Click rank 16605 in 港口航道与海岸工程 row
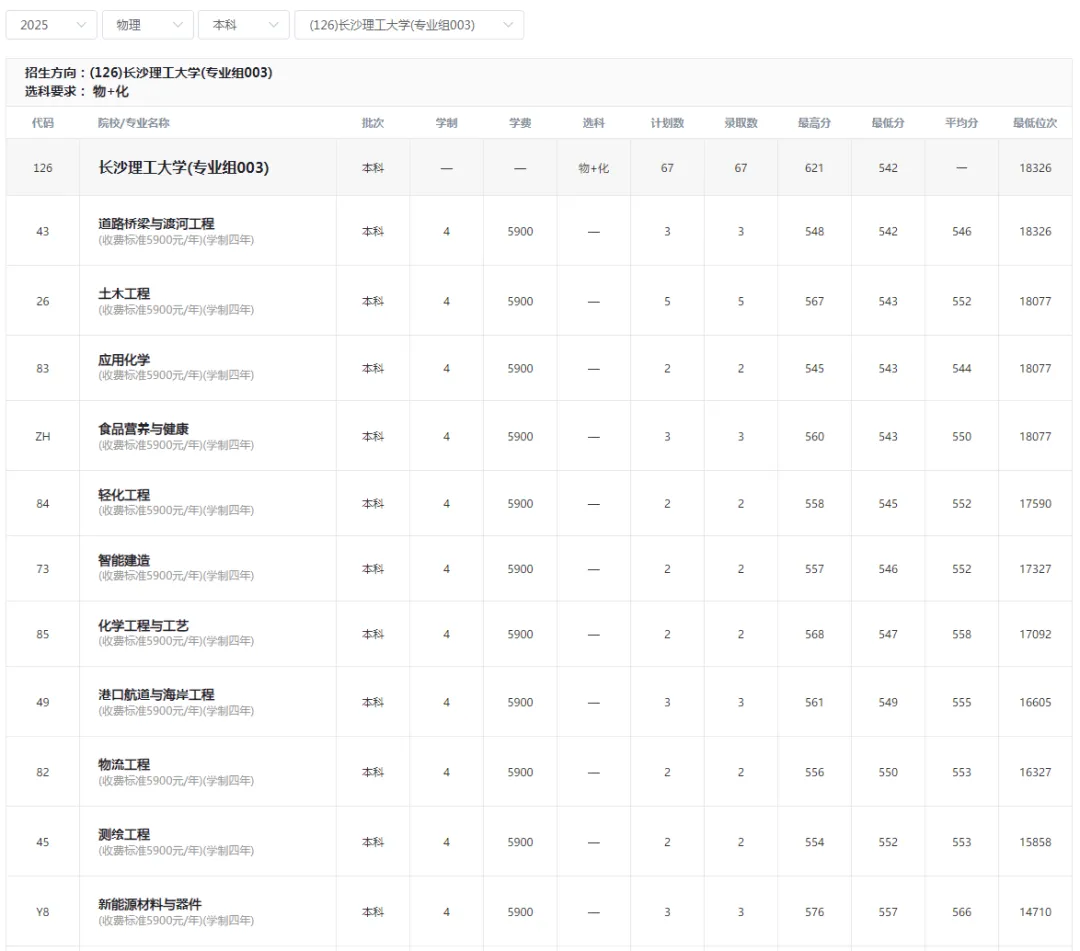This screenshot has width=1080, height=951. [1035, 702]
